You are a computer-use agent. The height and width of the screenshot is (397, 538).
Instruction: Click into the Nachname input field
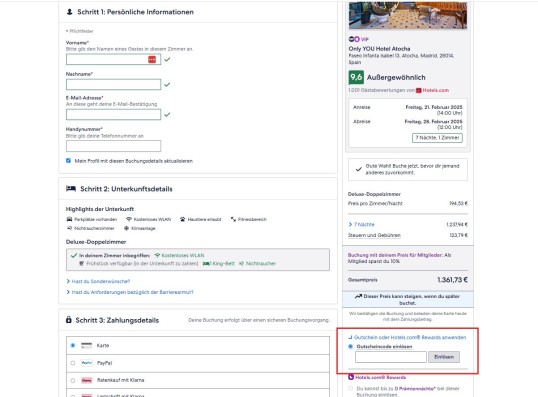(113, 84)
